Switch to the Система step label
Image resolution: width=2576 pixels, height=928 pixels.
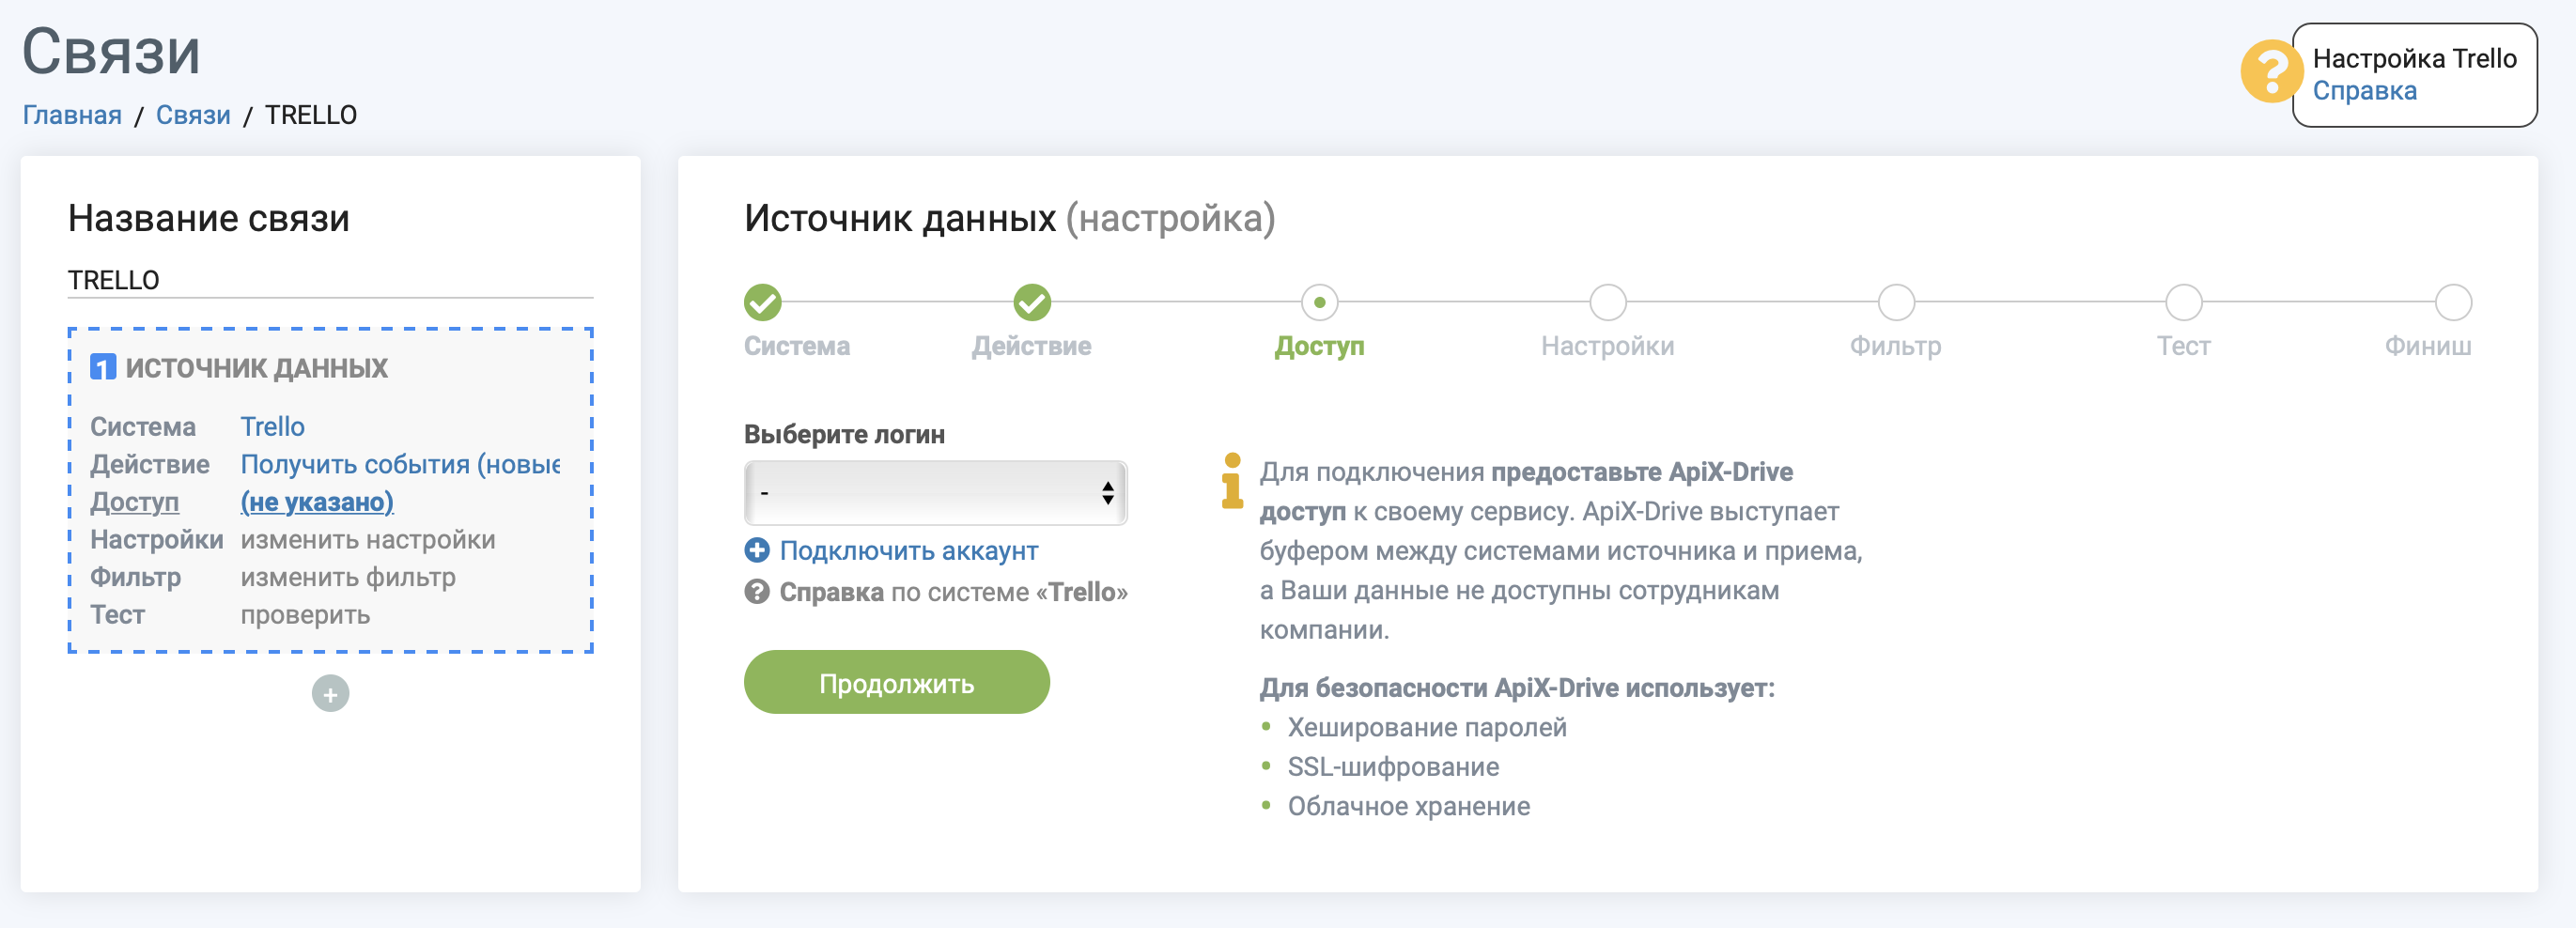(x=796, y=346)
